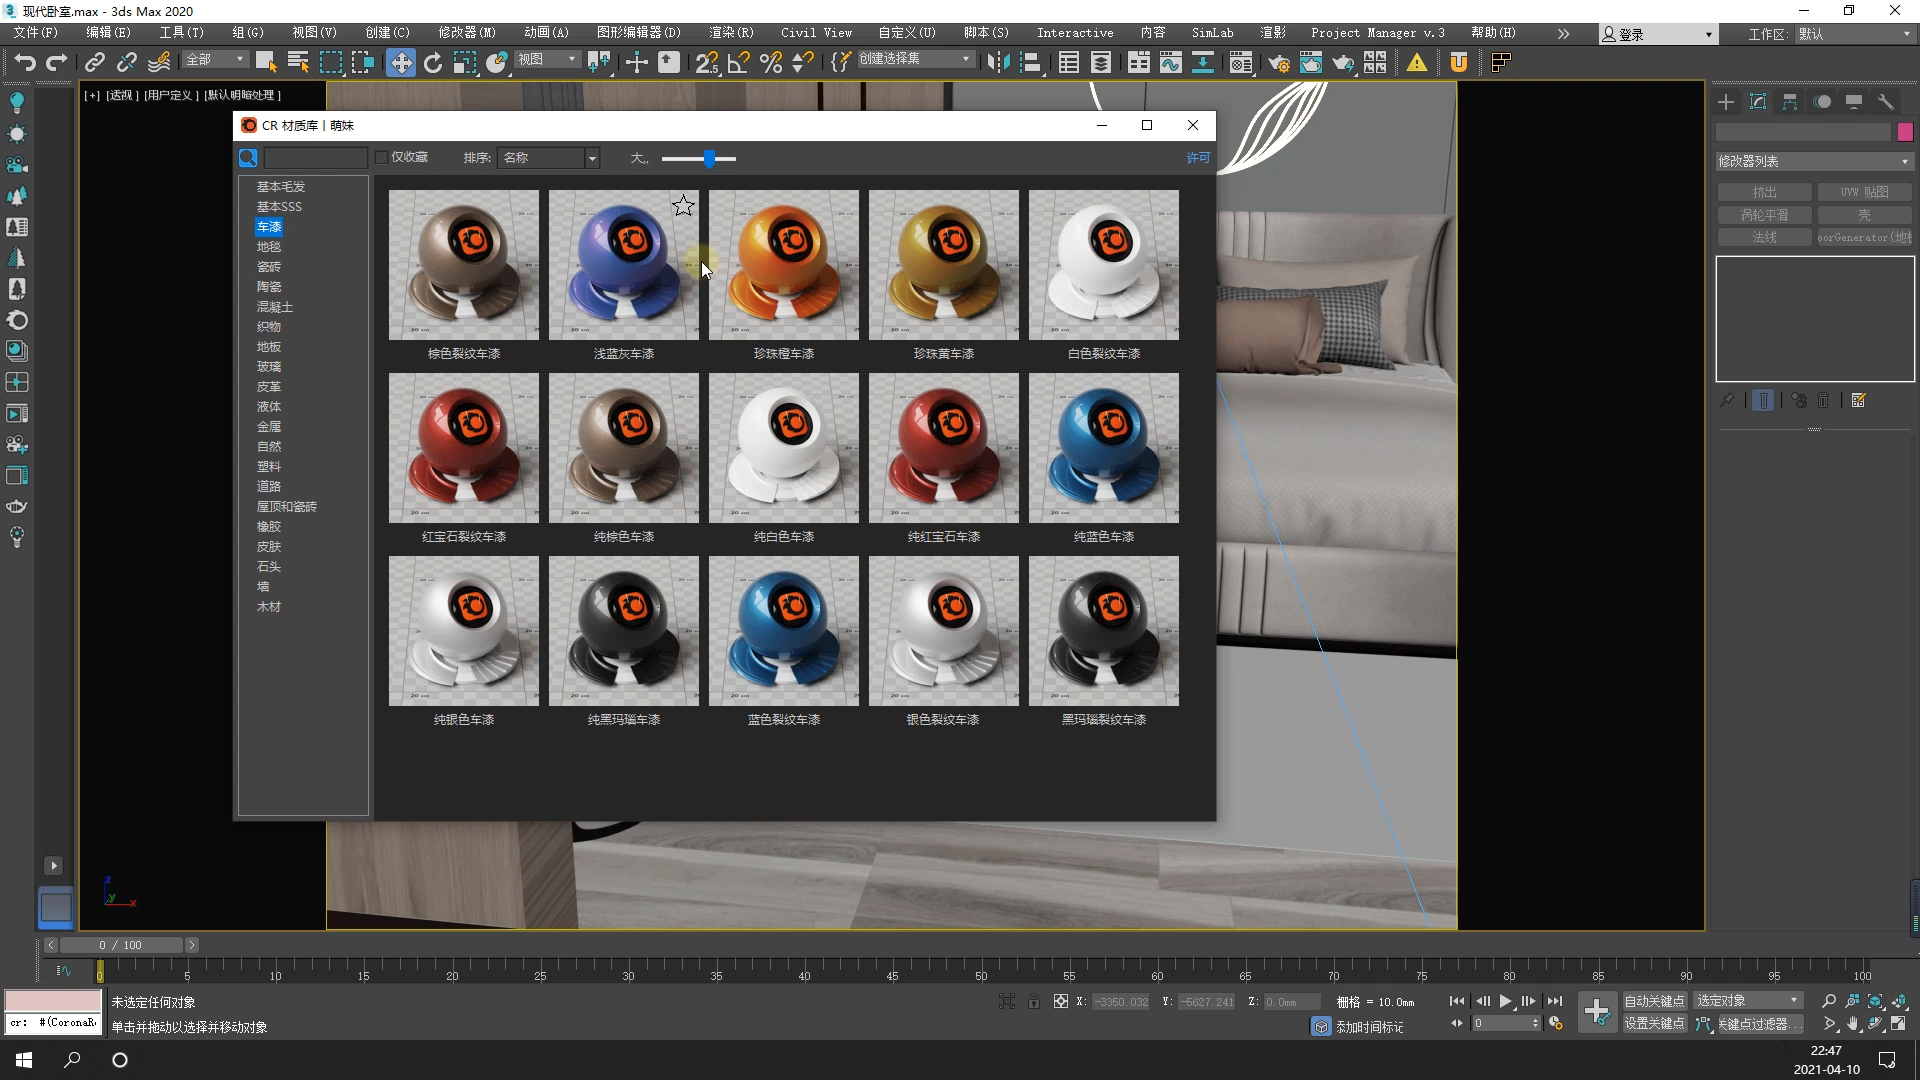The width and height of the screenshot is (1920, 1080).
Task: Open the Curve Editor icon
Action: 1171,63
